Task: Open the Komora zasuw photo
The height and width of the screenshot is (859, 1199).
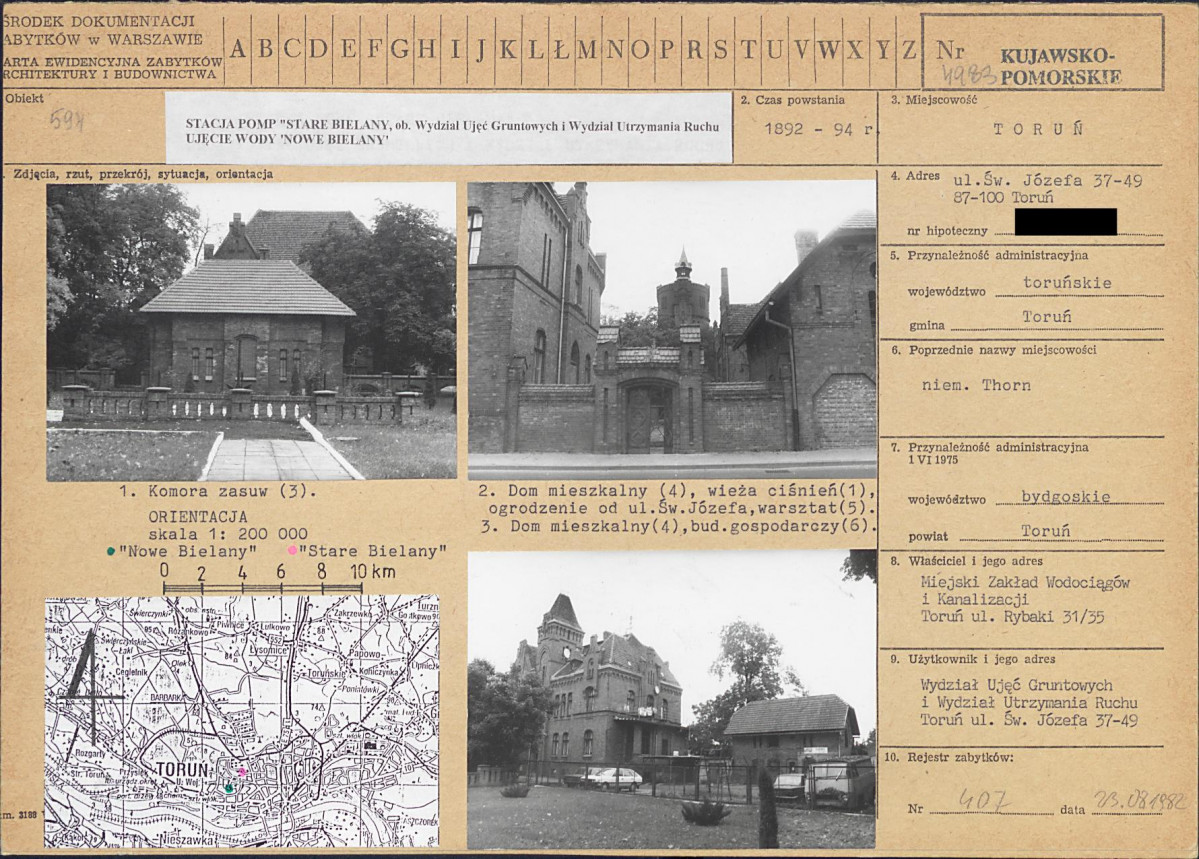Action: (x=252, y=332)
